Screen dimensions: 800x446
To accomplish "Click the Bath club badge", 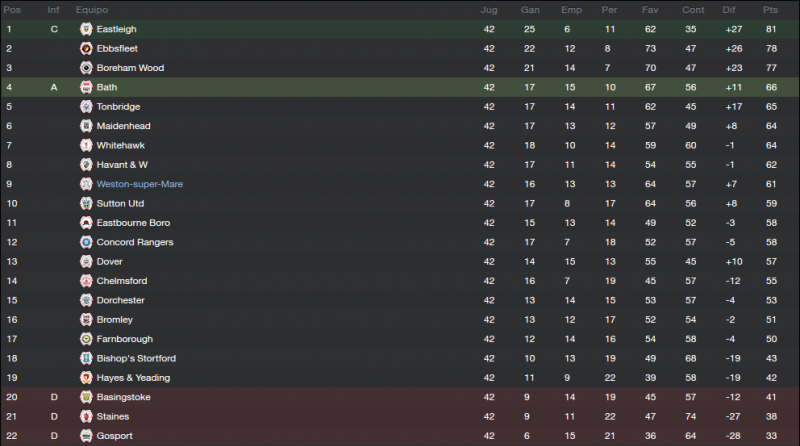I will pos(86,87).
